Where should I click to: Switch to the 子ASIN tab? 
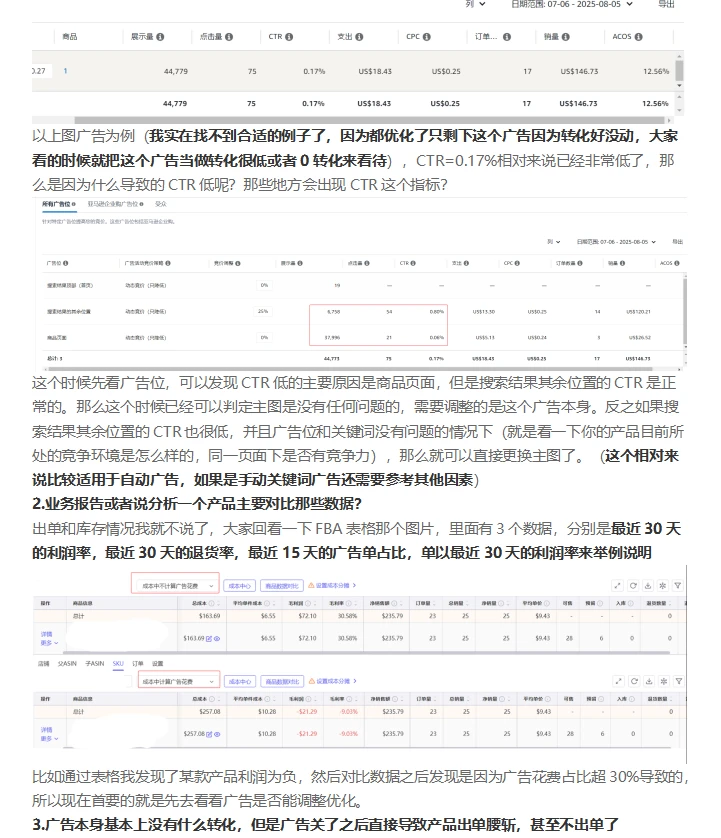click(x=95, y=664)
